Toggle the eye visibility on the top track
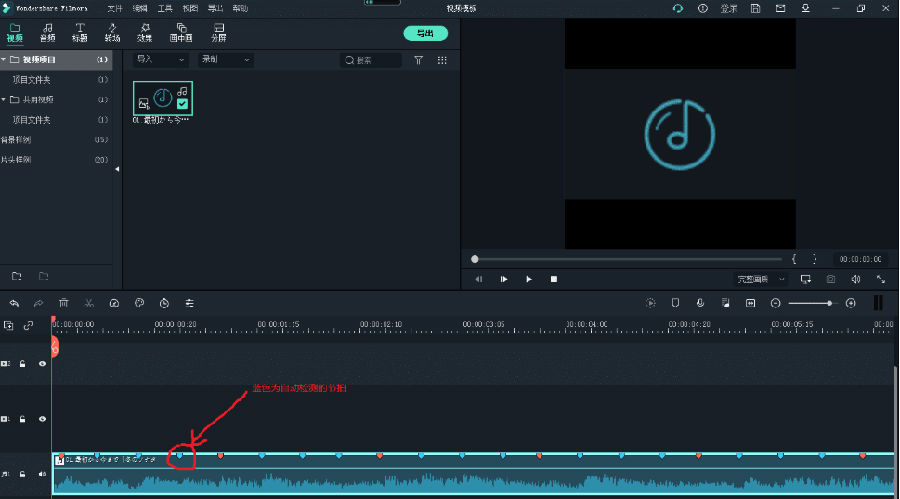Image resolution: width=900 pixels, height=499 pixels. click(42, 364)
